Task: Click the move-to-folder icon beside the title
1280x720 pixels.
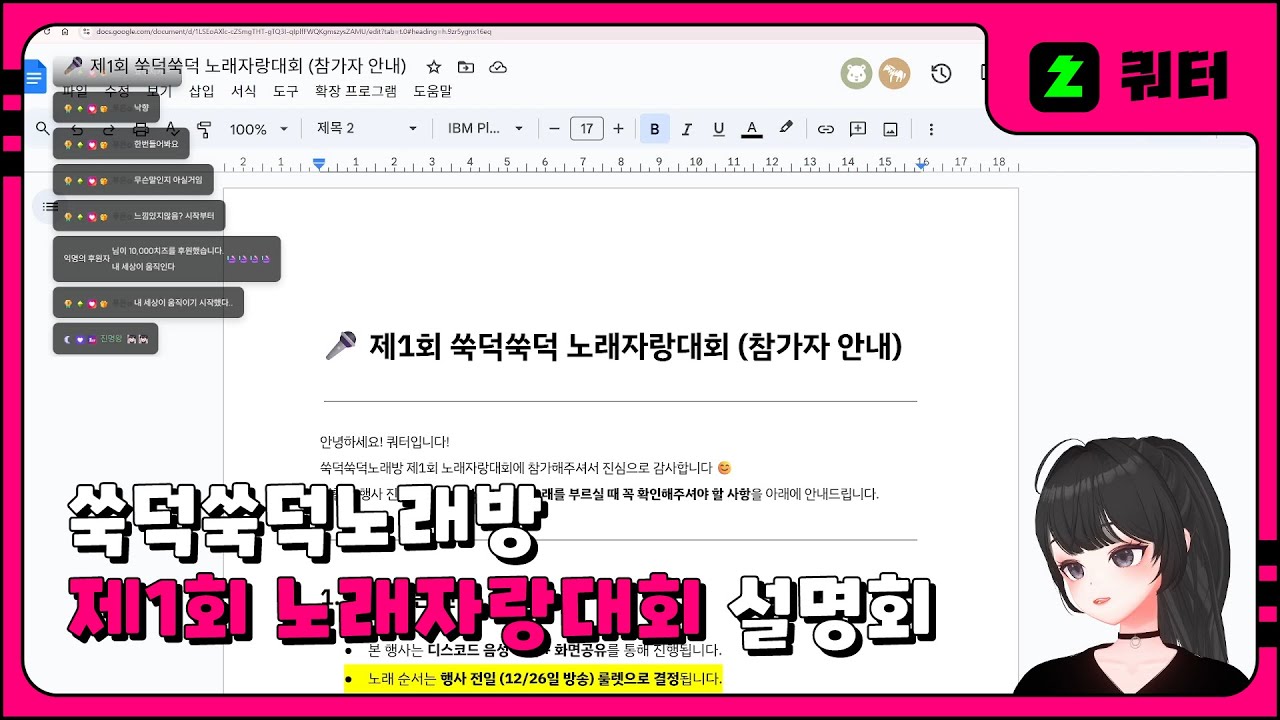Action: point(466,67)
